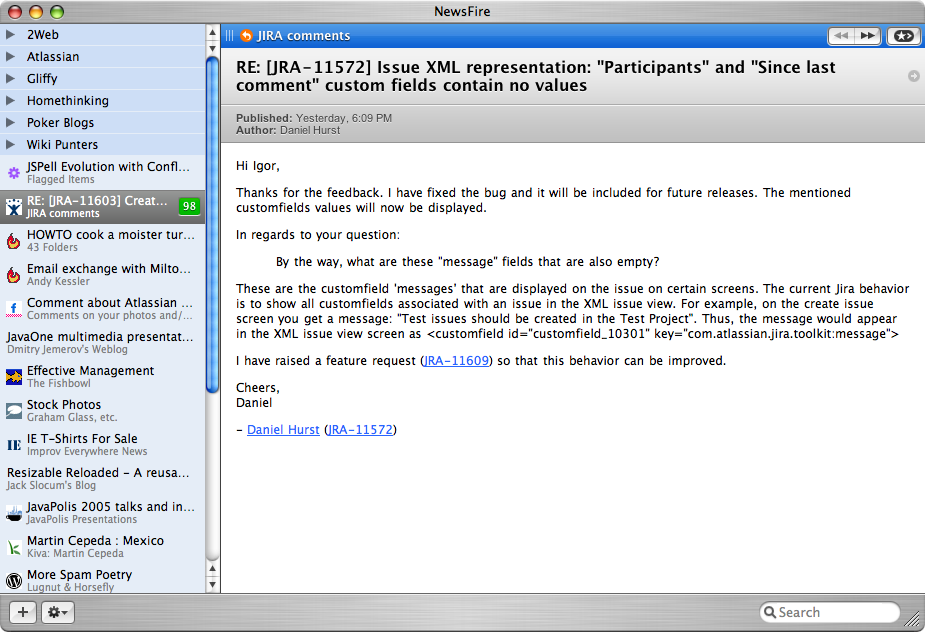This screenshot has height=632, width=925.
Task: Click the Kiva green leaf icon
Action: coord(14,547)
